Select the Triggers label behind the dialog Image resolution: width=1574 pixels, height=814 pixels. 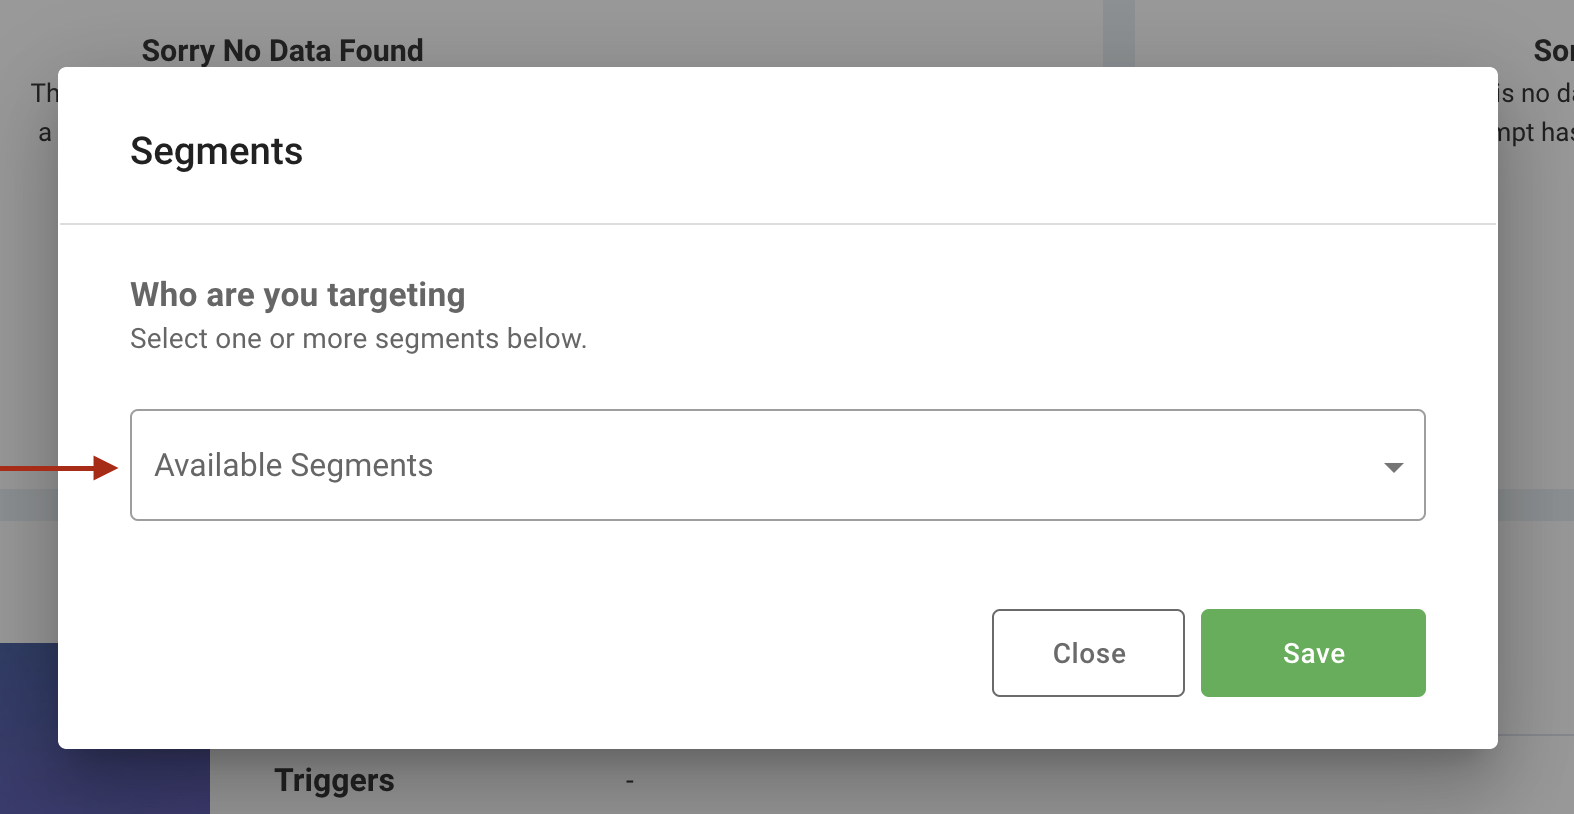click(334, 780)
